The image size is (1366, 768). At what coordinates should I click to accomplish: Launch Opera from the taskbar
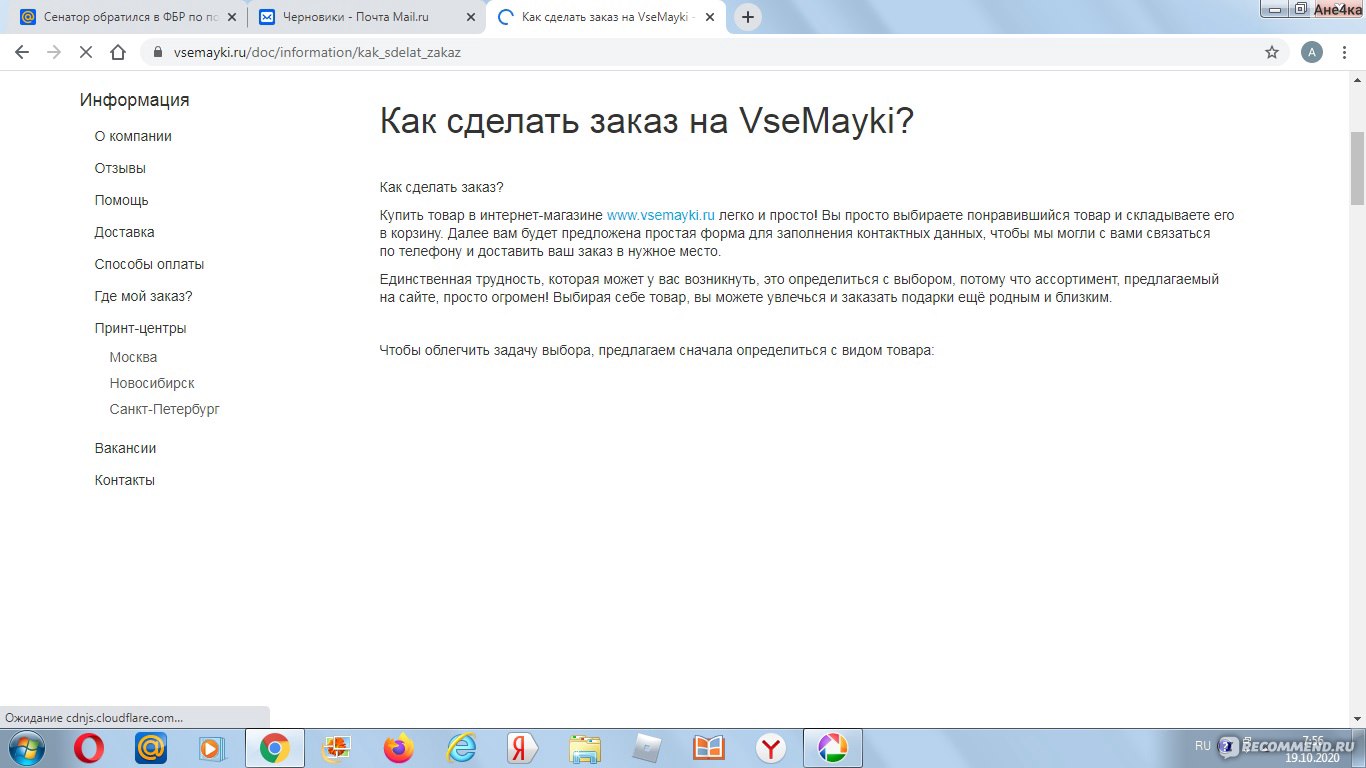[x=89, y=748]
